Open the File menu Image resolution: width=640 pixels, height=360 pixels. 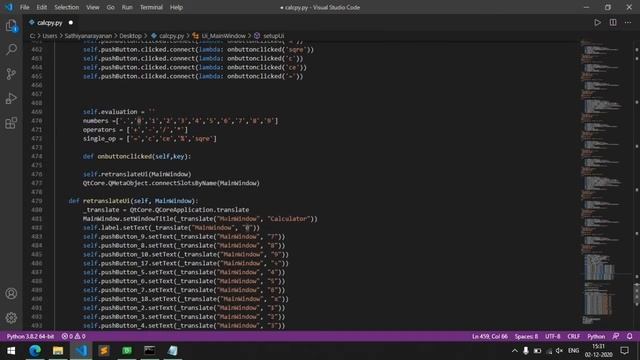[24, 7]
